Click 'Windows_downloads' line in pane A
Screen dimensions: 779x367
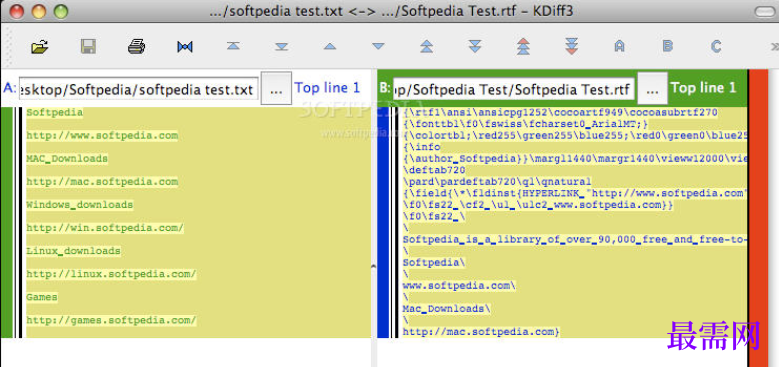pyautogui.click(x=79, y=205)
